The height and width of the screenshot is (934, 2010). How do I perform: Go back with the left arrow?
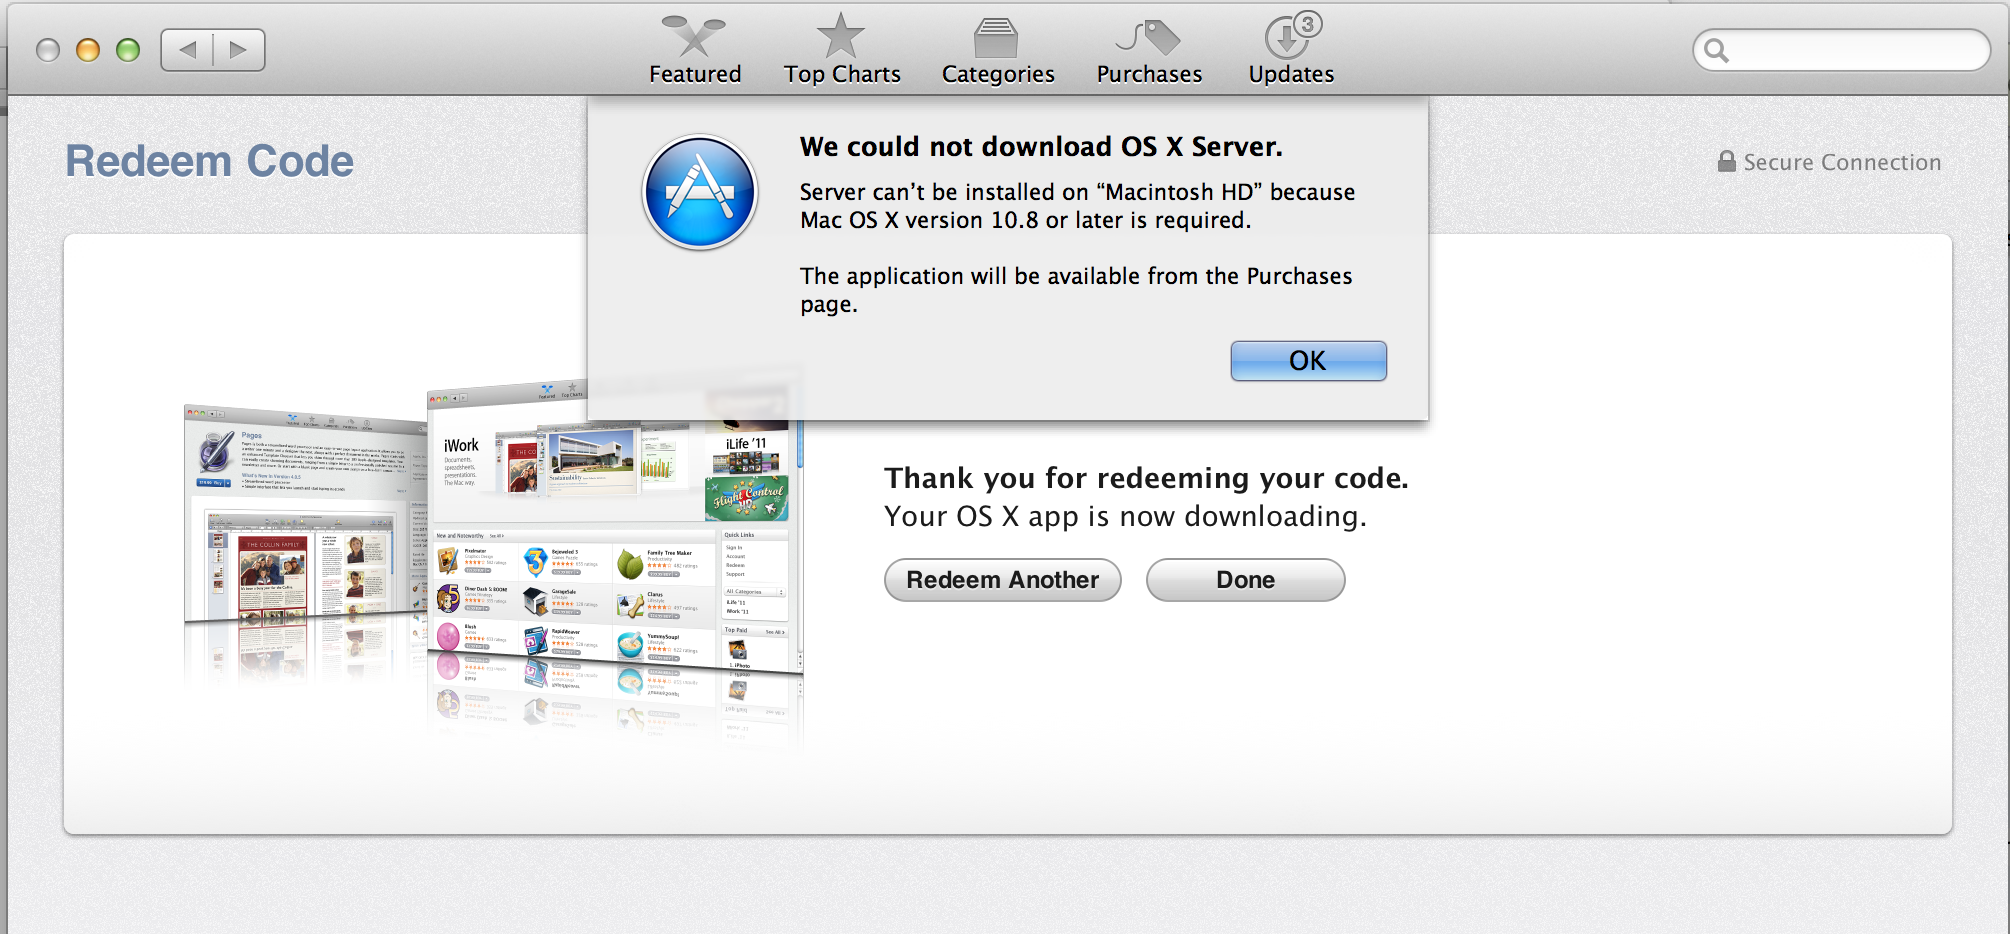click(187, 50)
